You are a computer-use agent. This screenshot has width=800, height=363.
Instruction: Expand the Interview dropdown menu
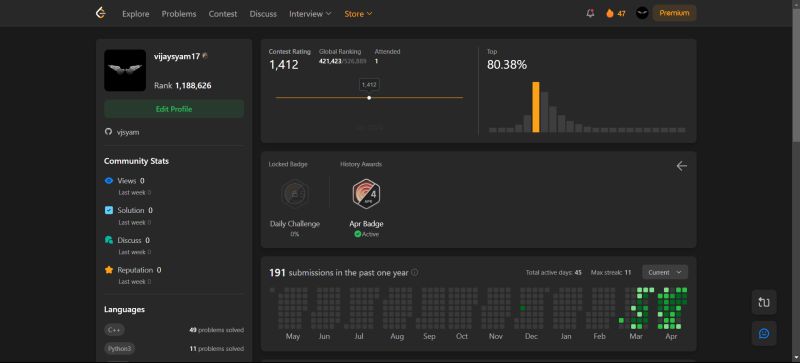[310, 14]
